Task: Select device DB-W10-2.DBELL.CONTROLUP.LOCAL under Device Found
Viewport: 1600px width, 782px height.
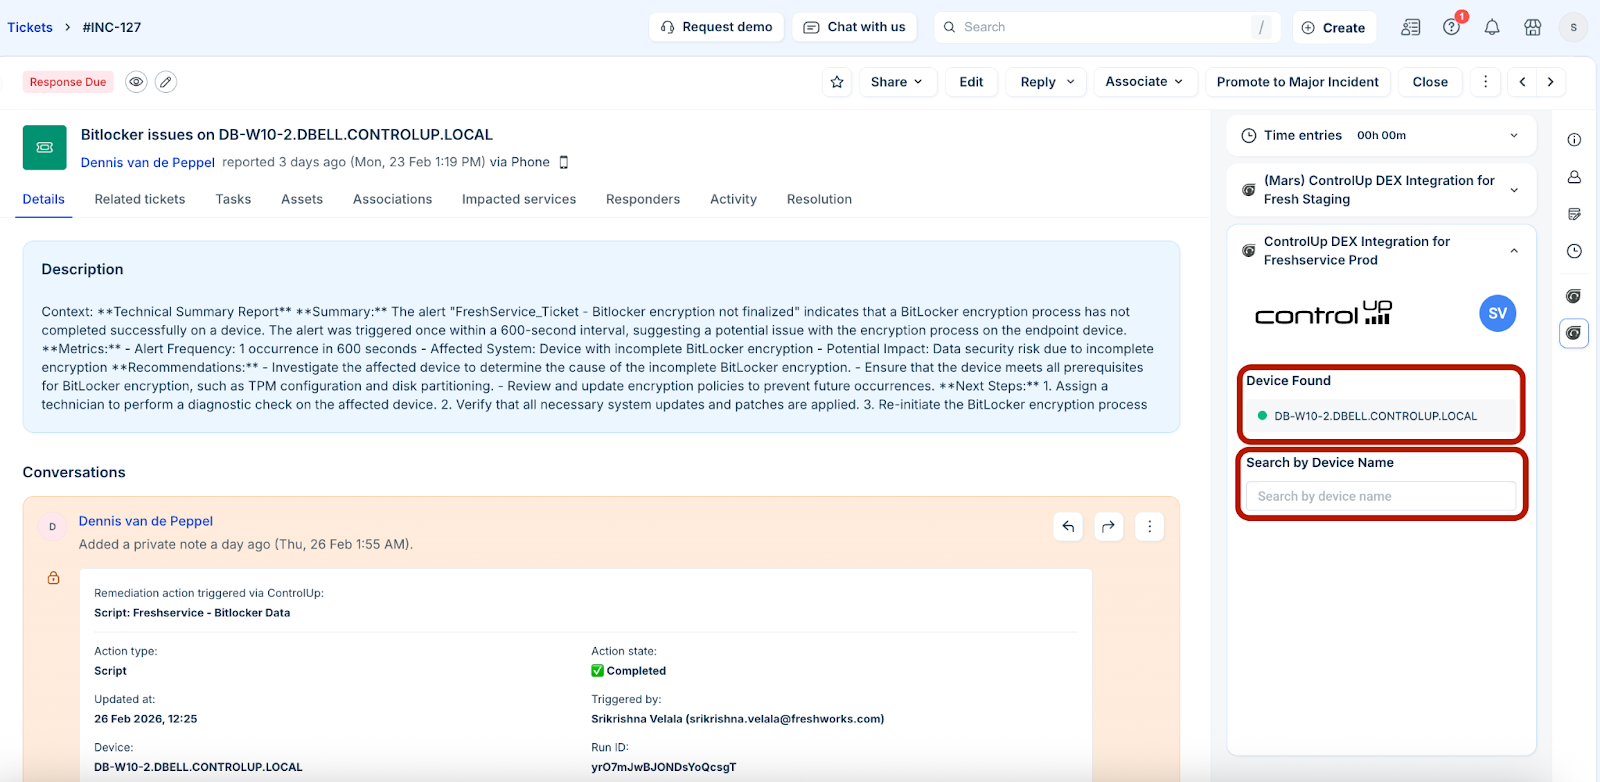Action: pyautogui.click(x=1381, y=416)
